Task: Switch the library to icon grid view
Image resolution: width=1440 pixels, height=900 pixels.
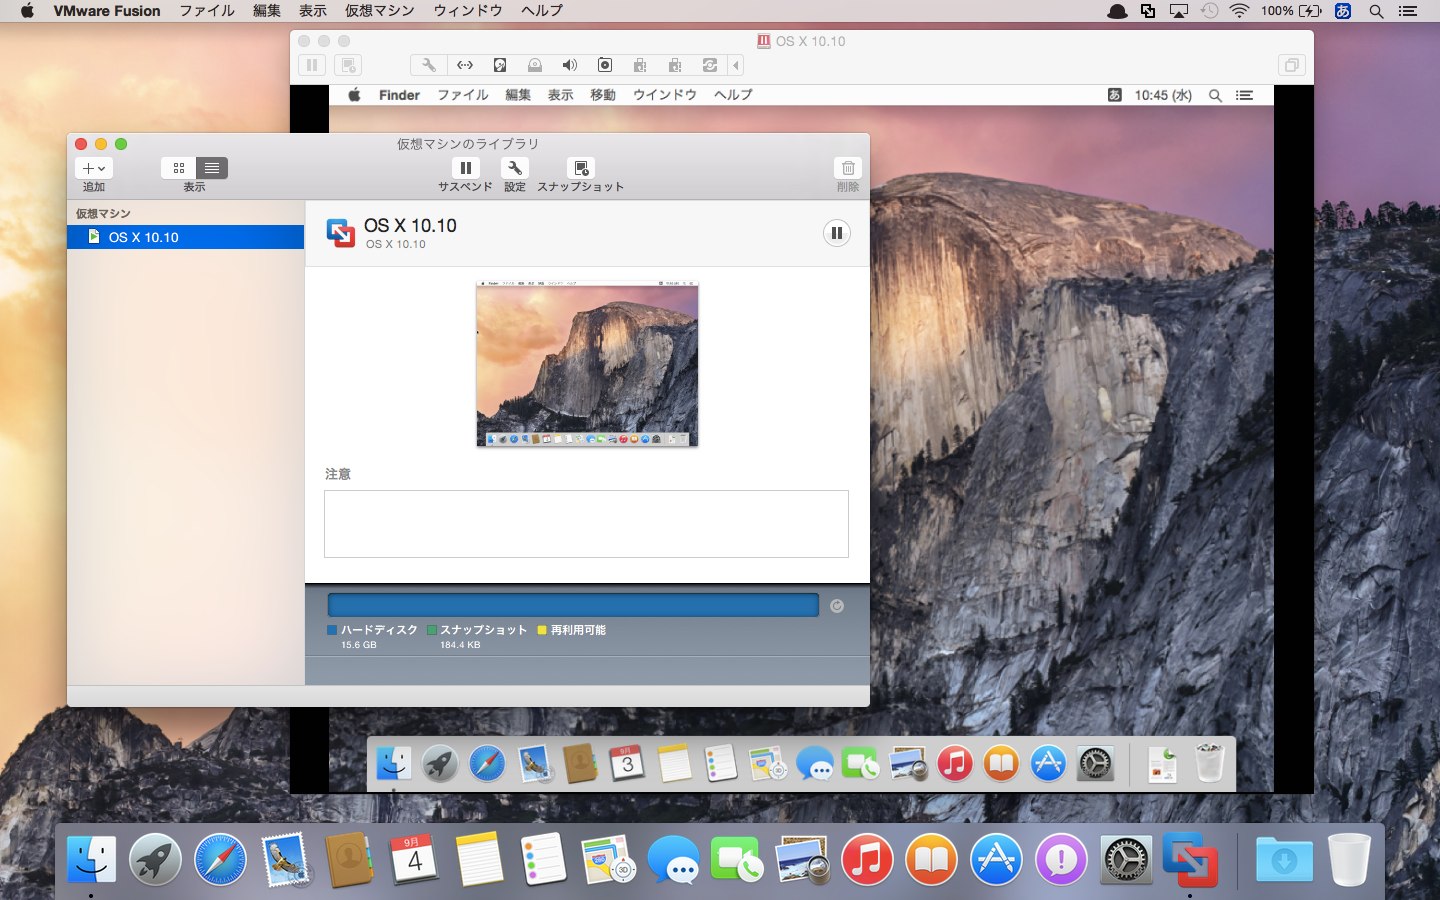Action: [x=178, y=168]
